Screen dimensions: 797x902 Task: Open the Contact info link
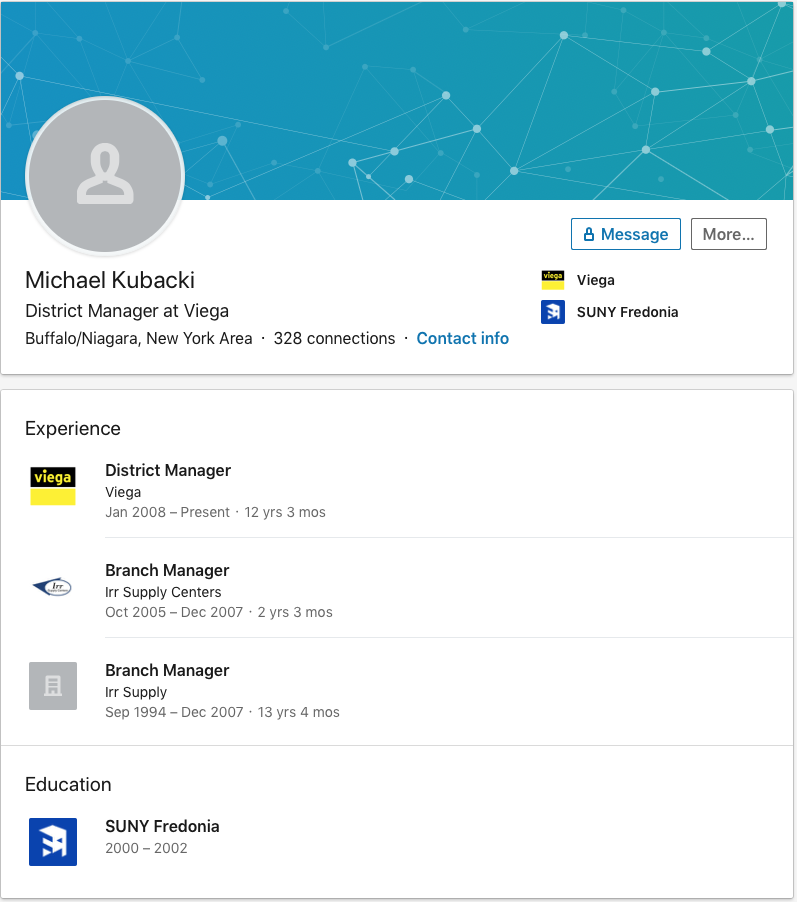[x=462, y=338]
